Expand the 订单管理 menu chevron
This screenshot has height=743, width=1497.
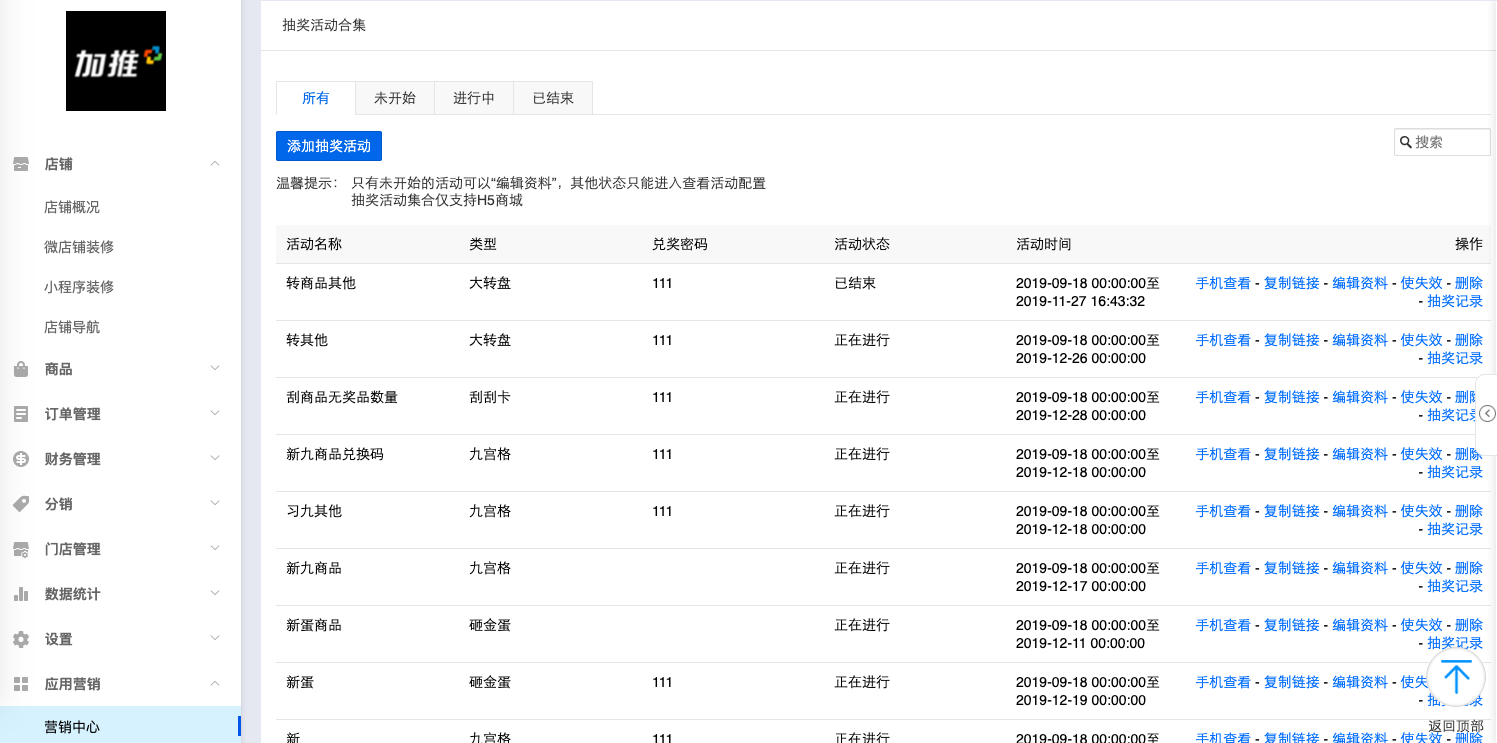click(x=215, y=414)
